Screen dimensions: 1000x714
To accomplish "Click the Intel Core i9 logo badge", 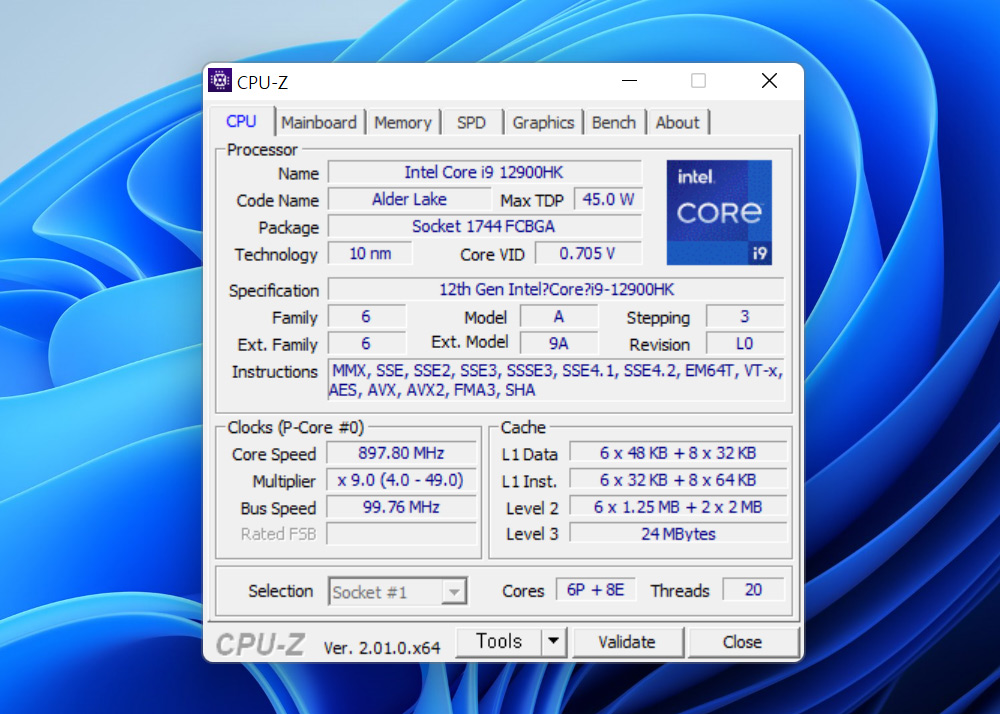I will (x=719, y=212).
